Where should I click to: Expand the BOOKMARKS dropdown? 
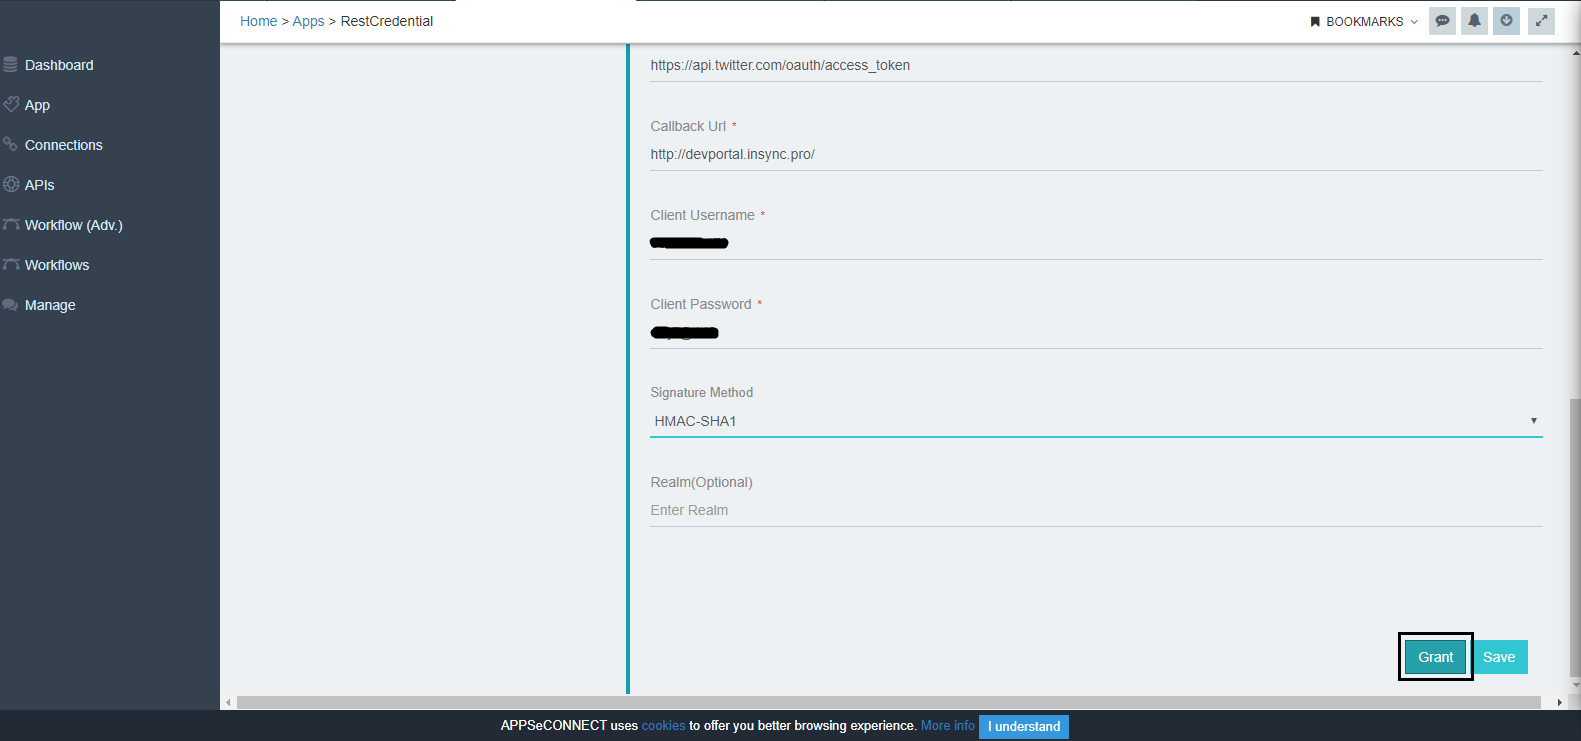click(1364, 22)
